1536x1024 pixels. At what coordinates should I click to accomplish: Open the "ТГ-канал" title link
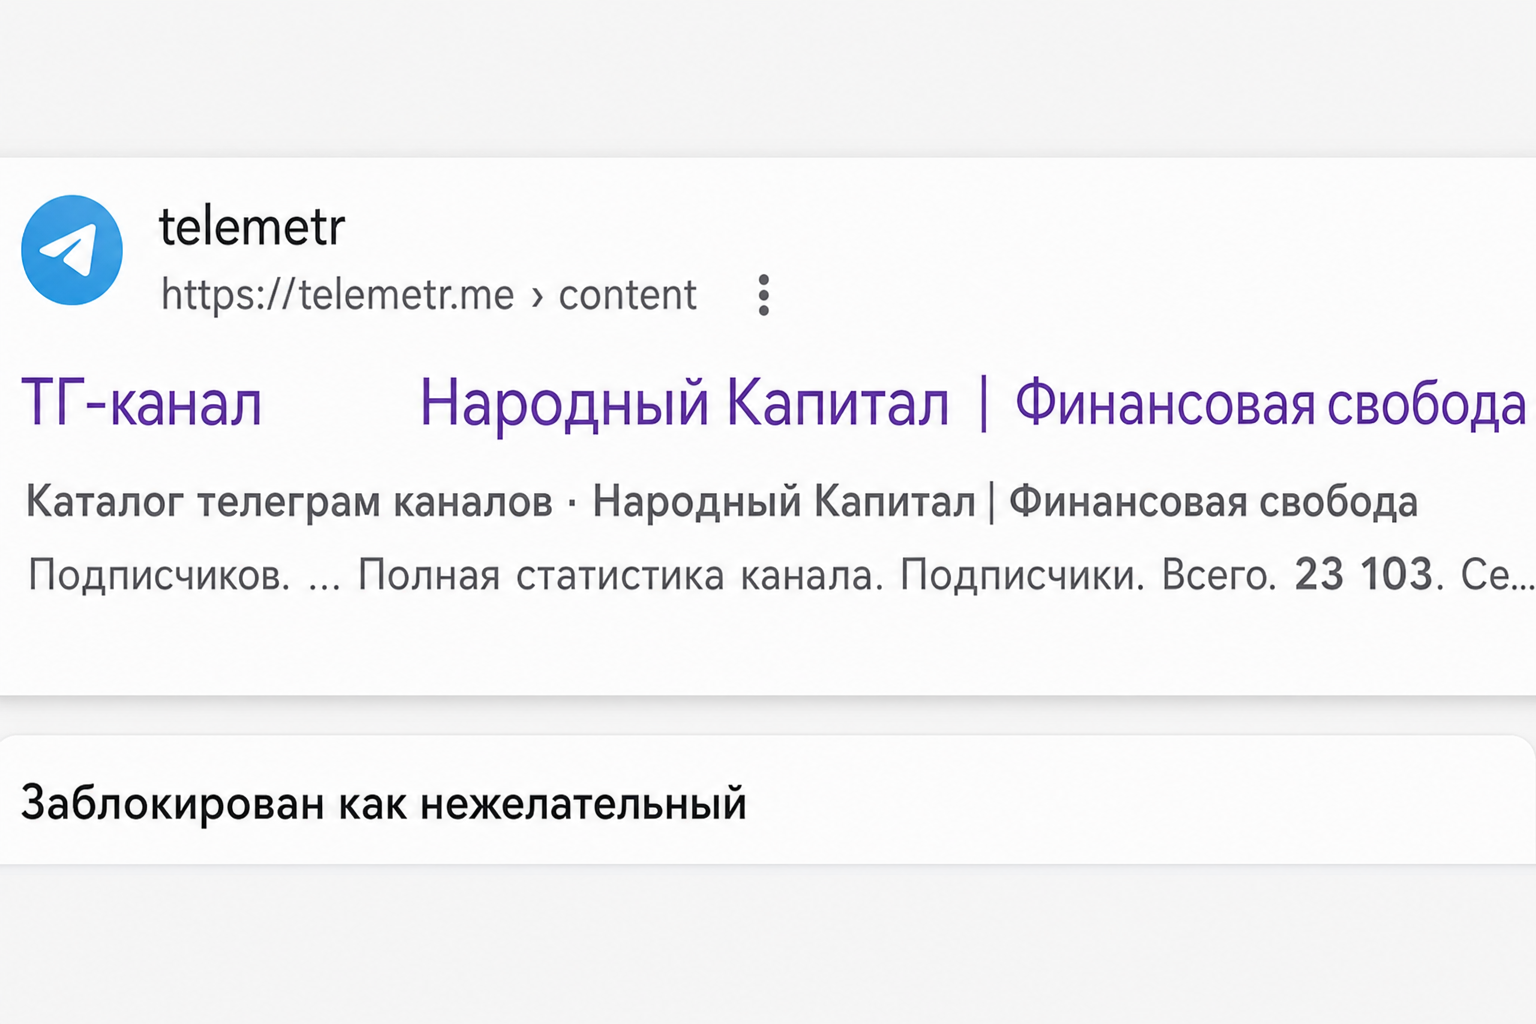tap(142, 404)
